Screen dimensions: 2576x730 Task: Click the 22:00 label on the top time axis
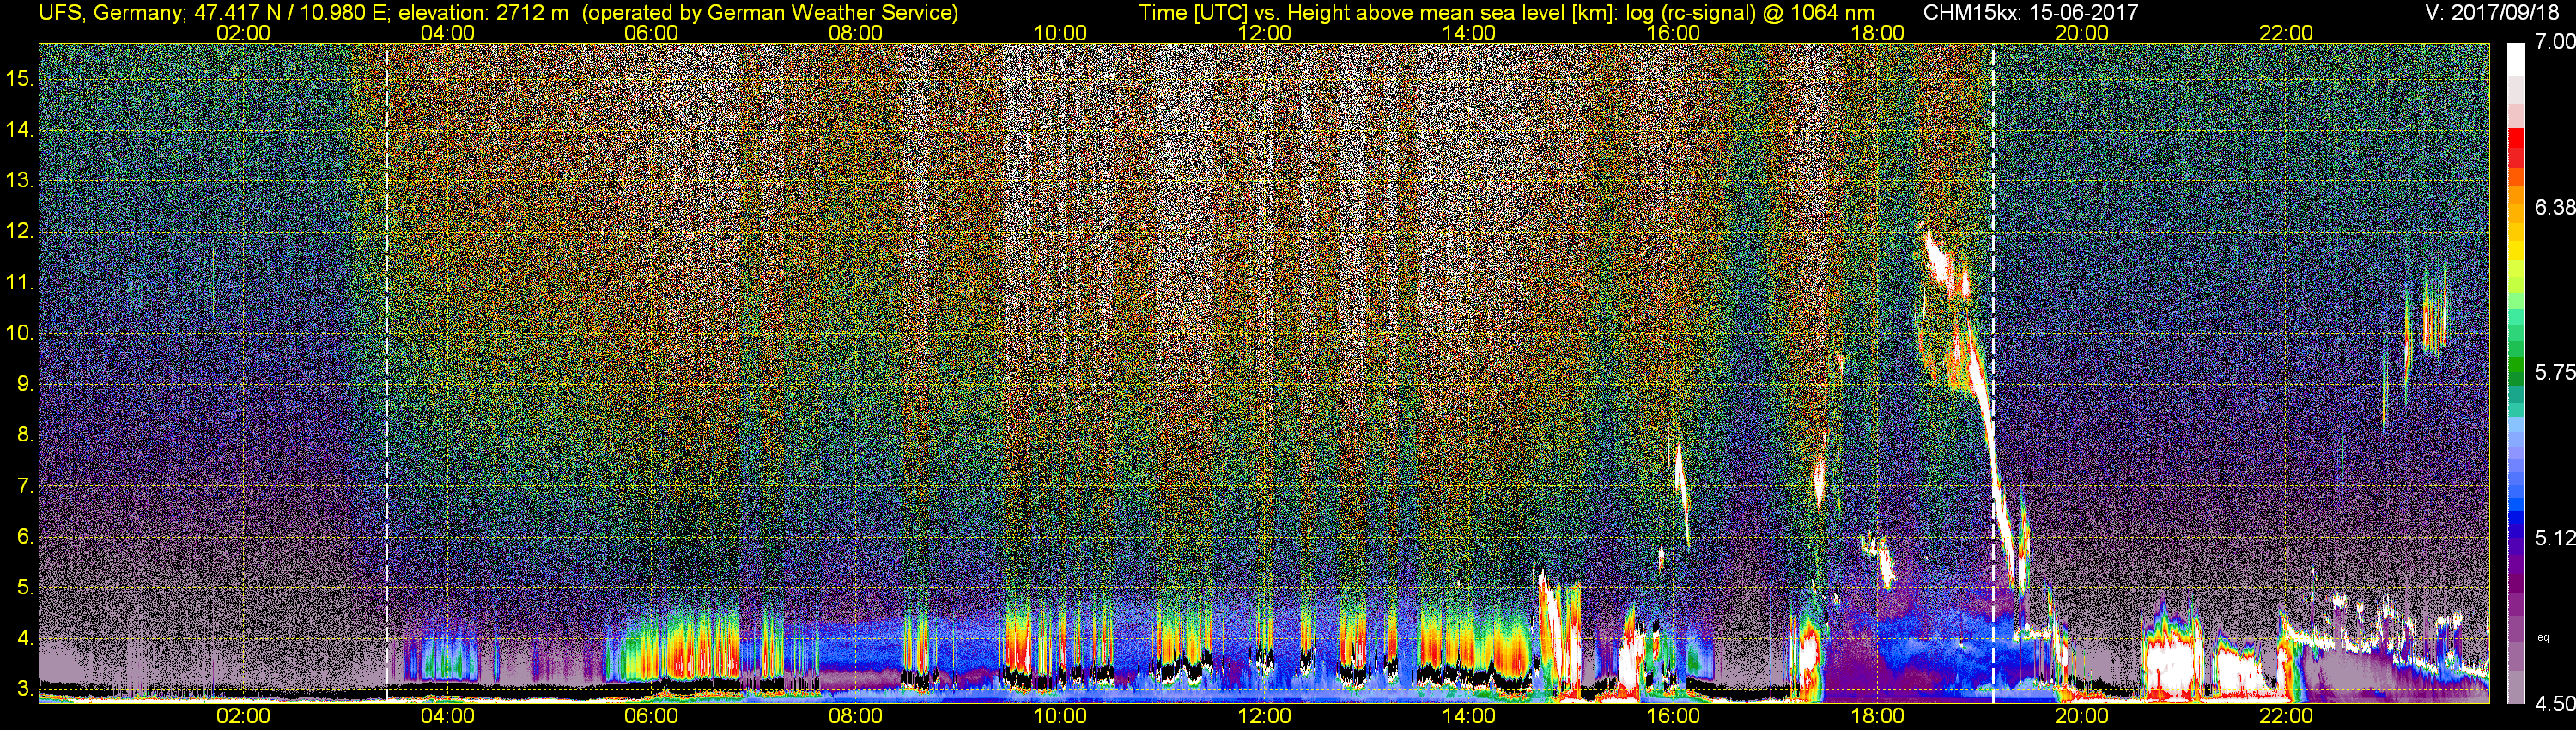click(x=2286, y=33)
